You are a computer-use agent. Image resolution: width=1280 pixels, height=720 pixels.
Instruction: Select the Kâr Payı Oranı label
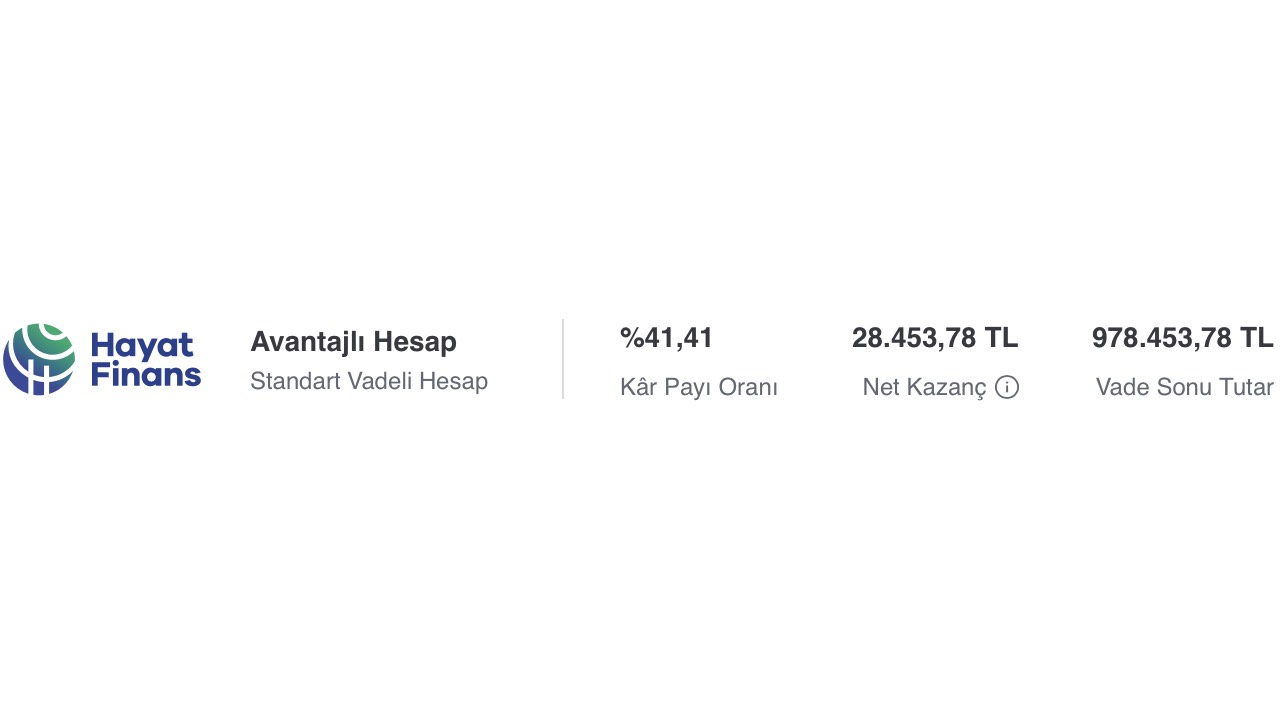[x=699, y=387]
